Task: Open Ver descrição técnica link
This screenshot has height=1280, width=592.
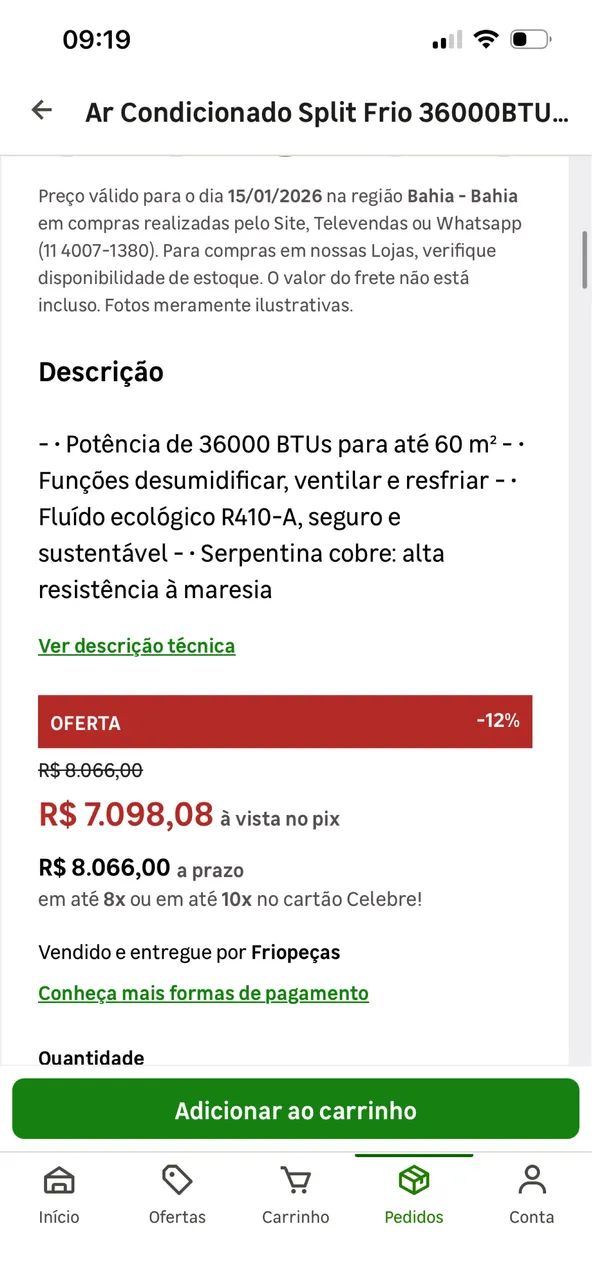Action: [x=136, y=645]
